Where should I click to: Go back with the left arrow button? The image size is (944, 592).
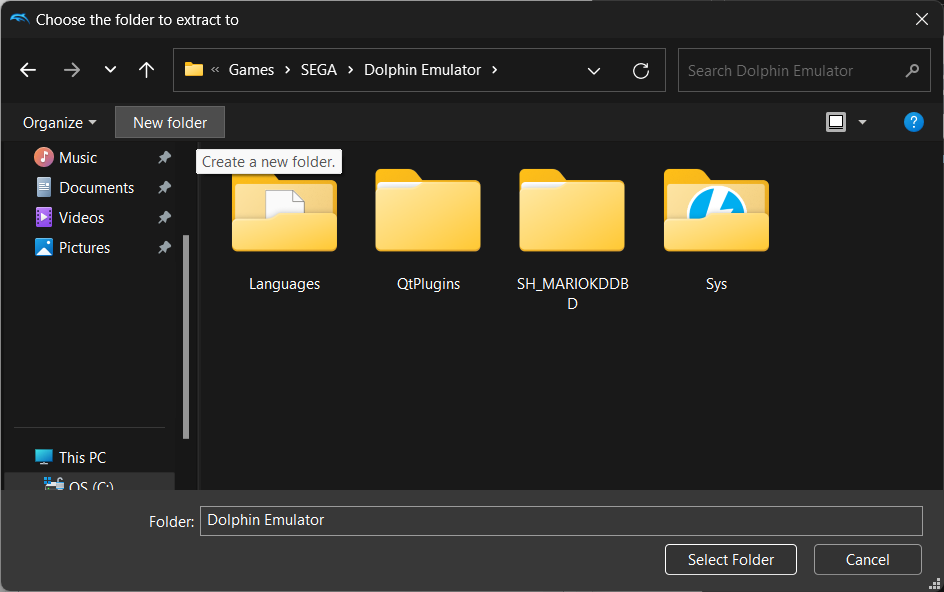(x=28, y=70)
